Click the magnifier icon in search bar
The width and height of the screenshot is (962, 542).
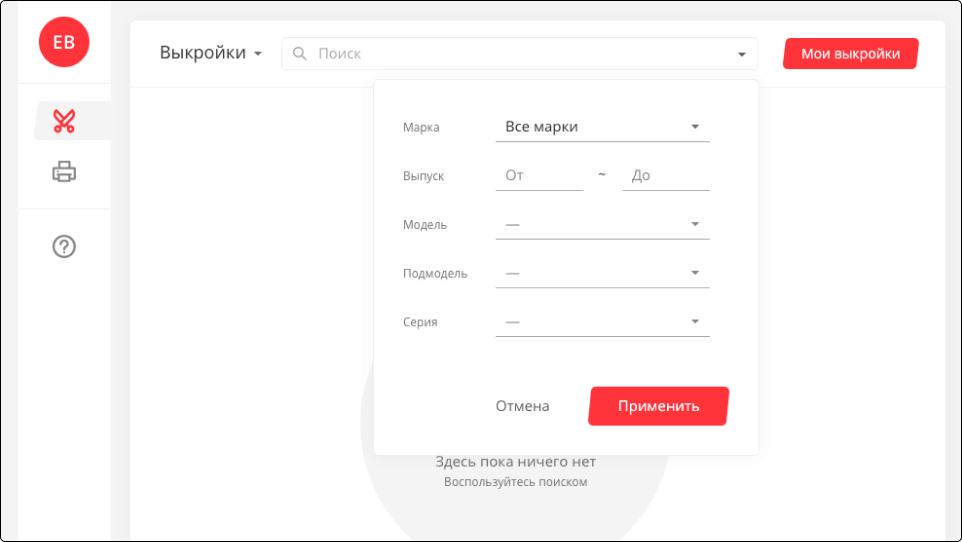point(299,54)
